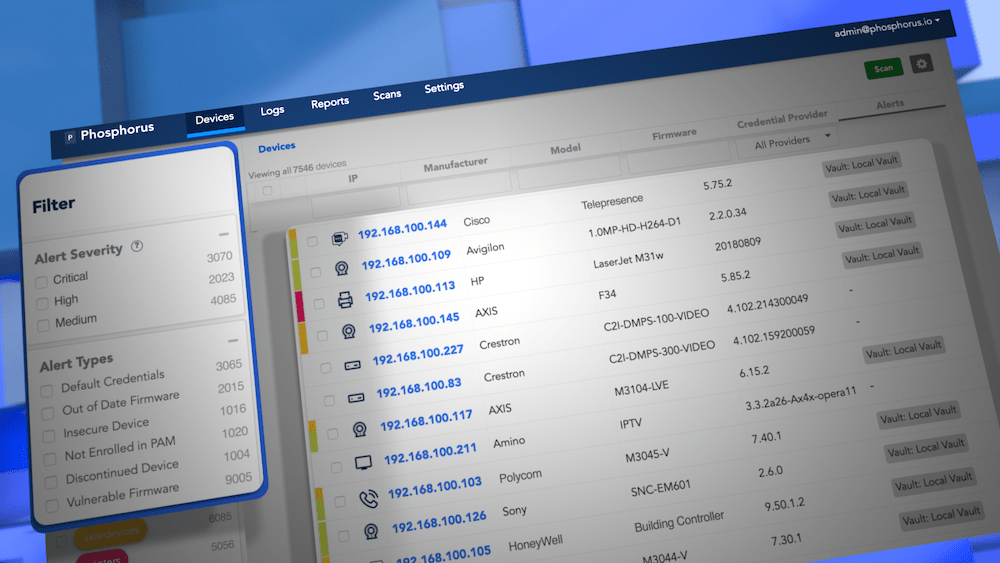Click the device icon next to 192.168.100.227
1000x563 pixels.
coord(353,365)
